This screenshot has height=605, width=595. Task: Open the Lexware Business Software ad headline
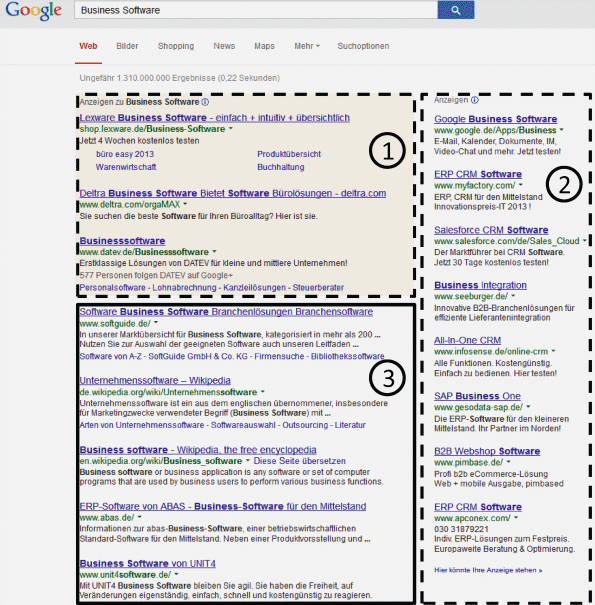[215, 118]
